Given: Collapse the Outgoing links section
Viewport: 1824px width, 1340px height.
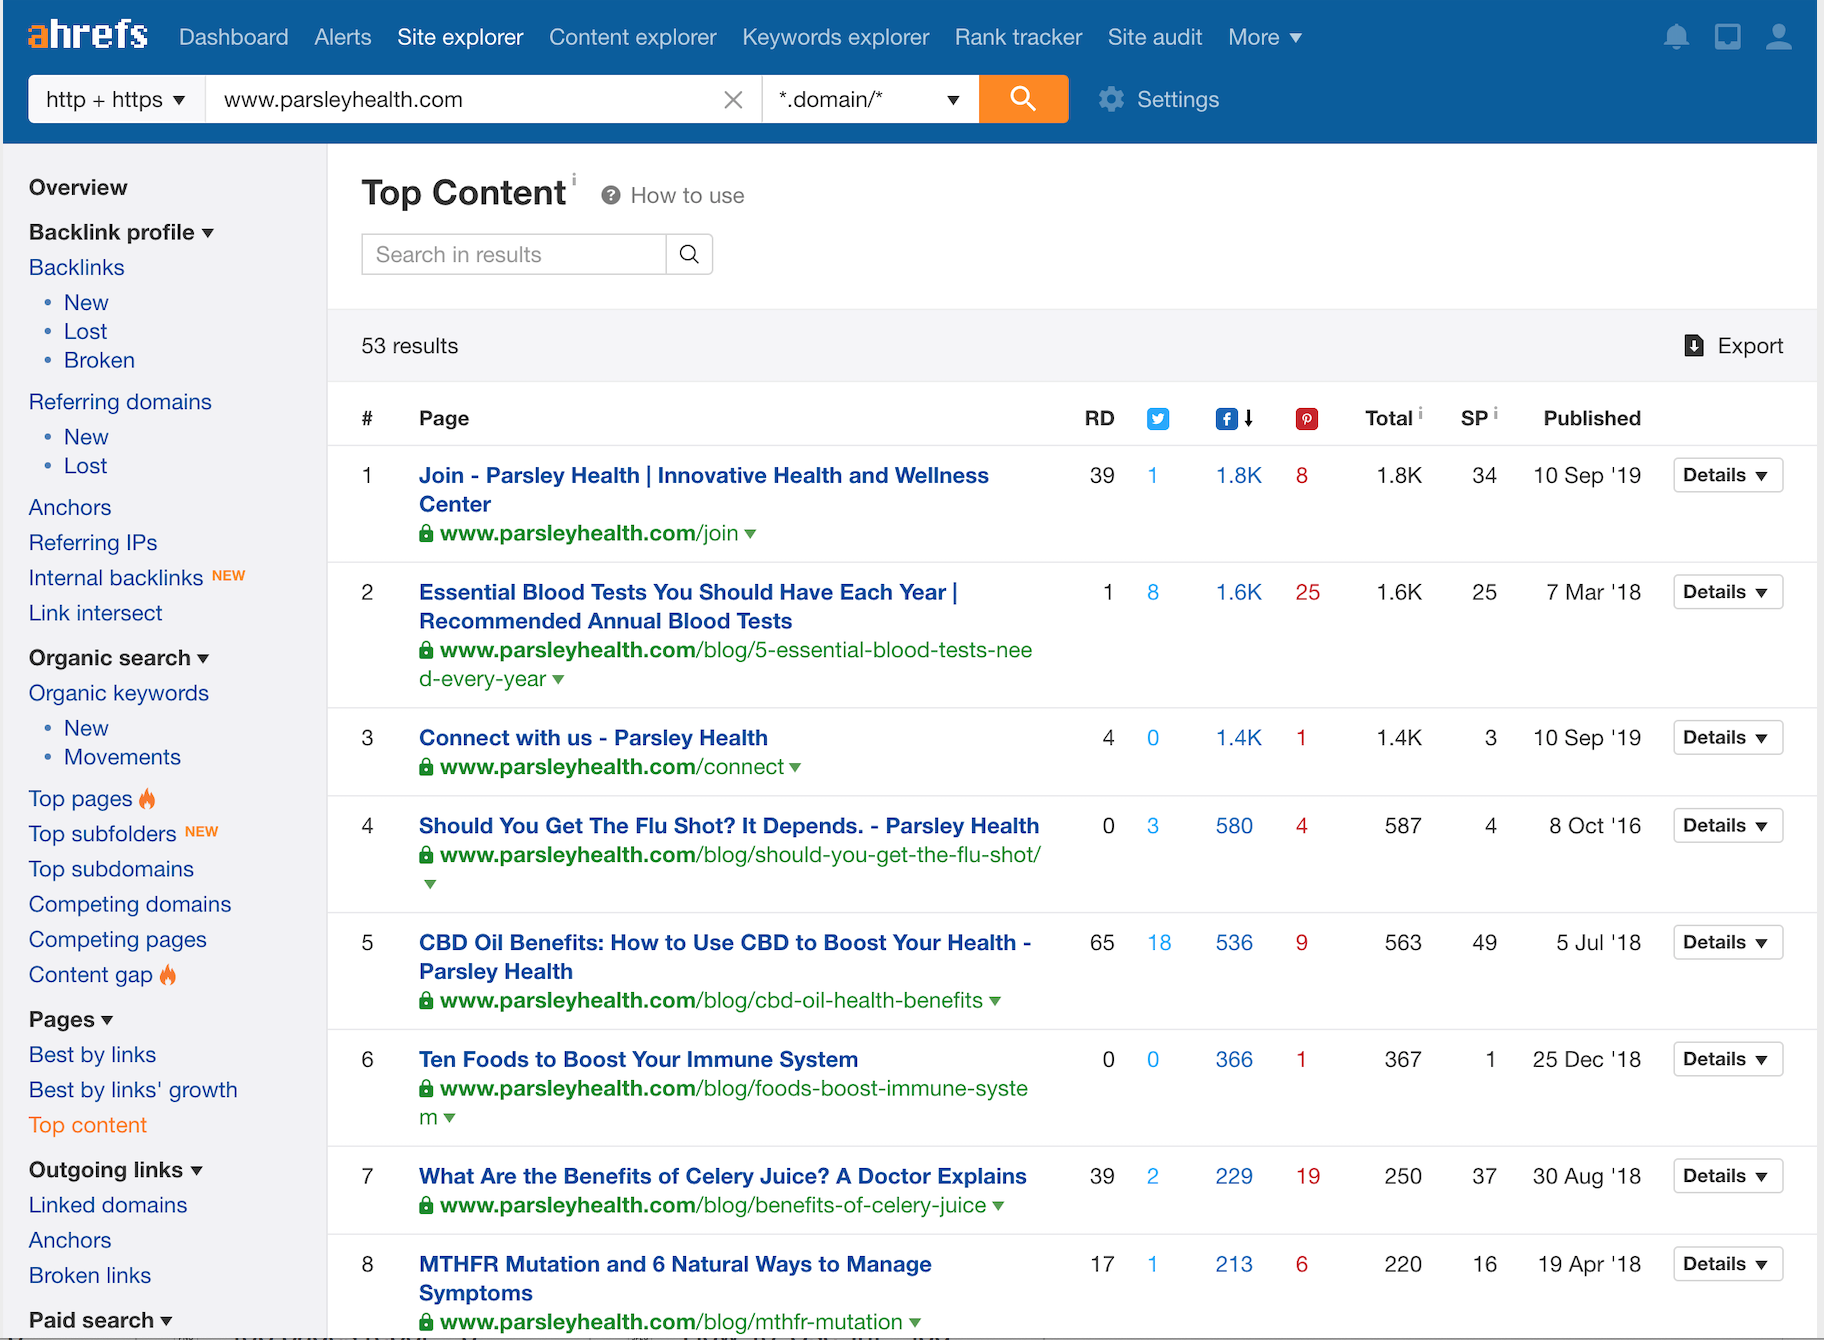Looking at the screenshot, I should click(x=115, y=1170).
